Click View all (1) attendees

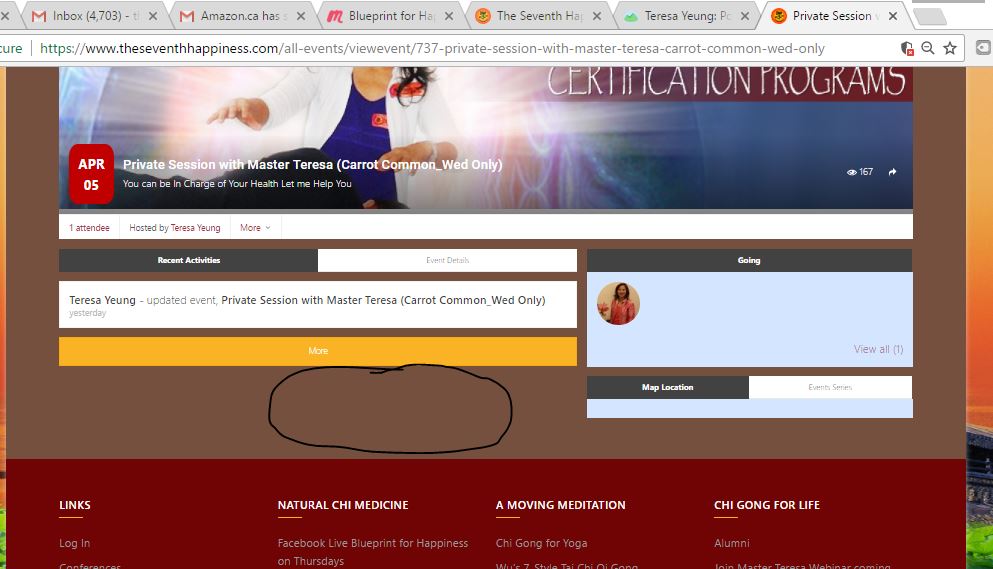point(878,349)
